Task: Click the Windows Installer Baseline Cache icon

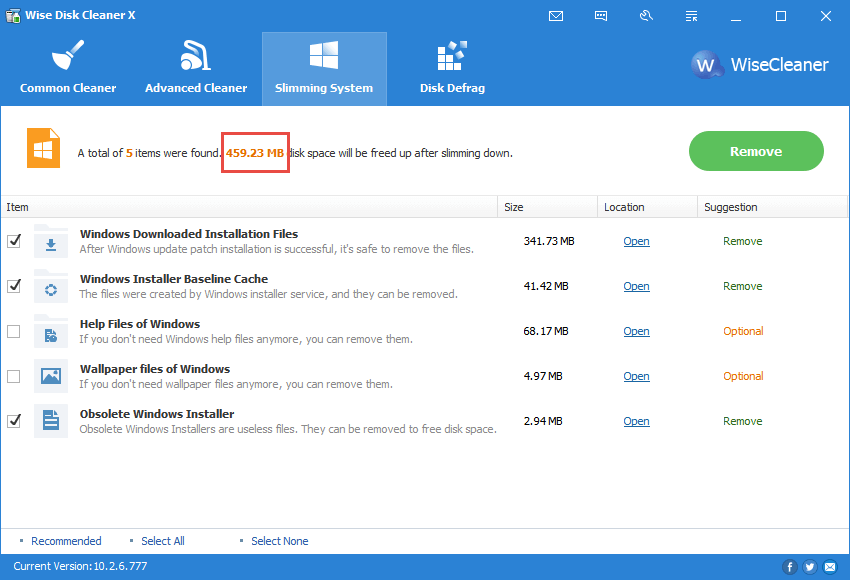Action: click(x=51, y=286)
